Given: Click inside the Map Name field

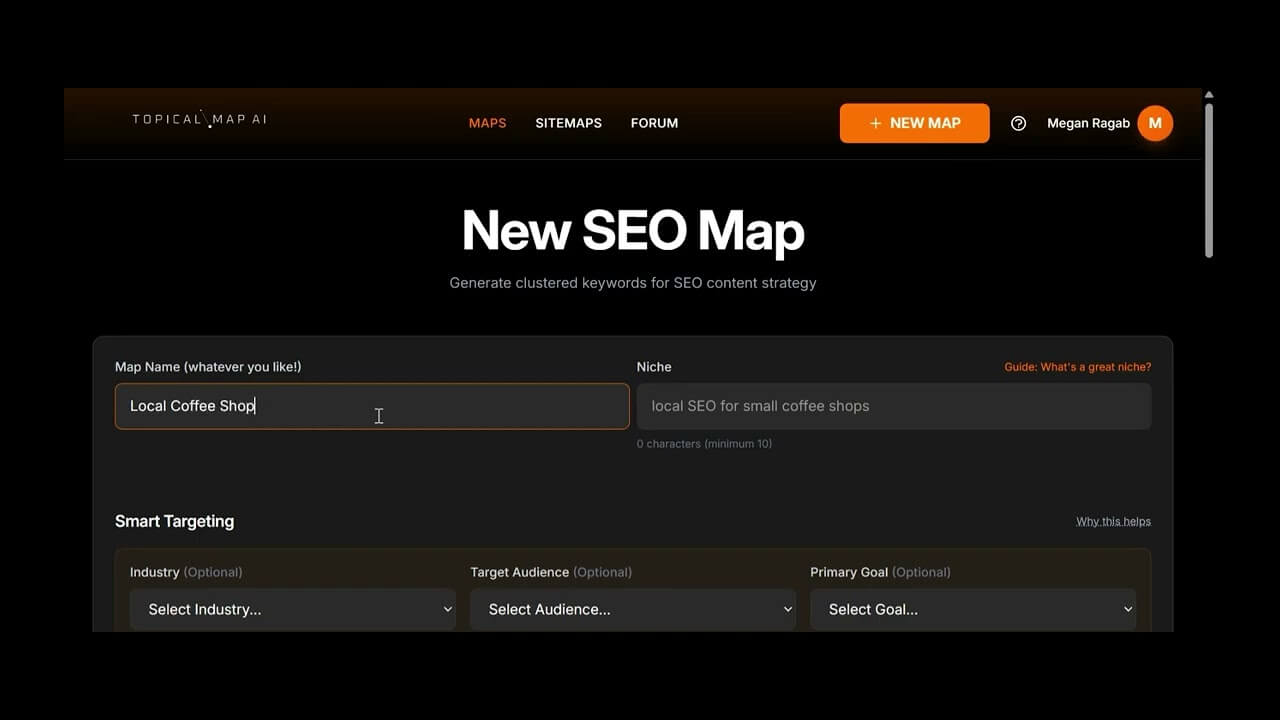Looking at the screenshot, I should pos(371,406).
